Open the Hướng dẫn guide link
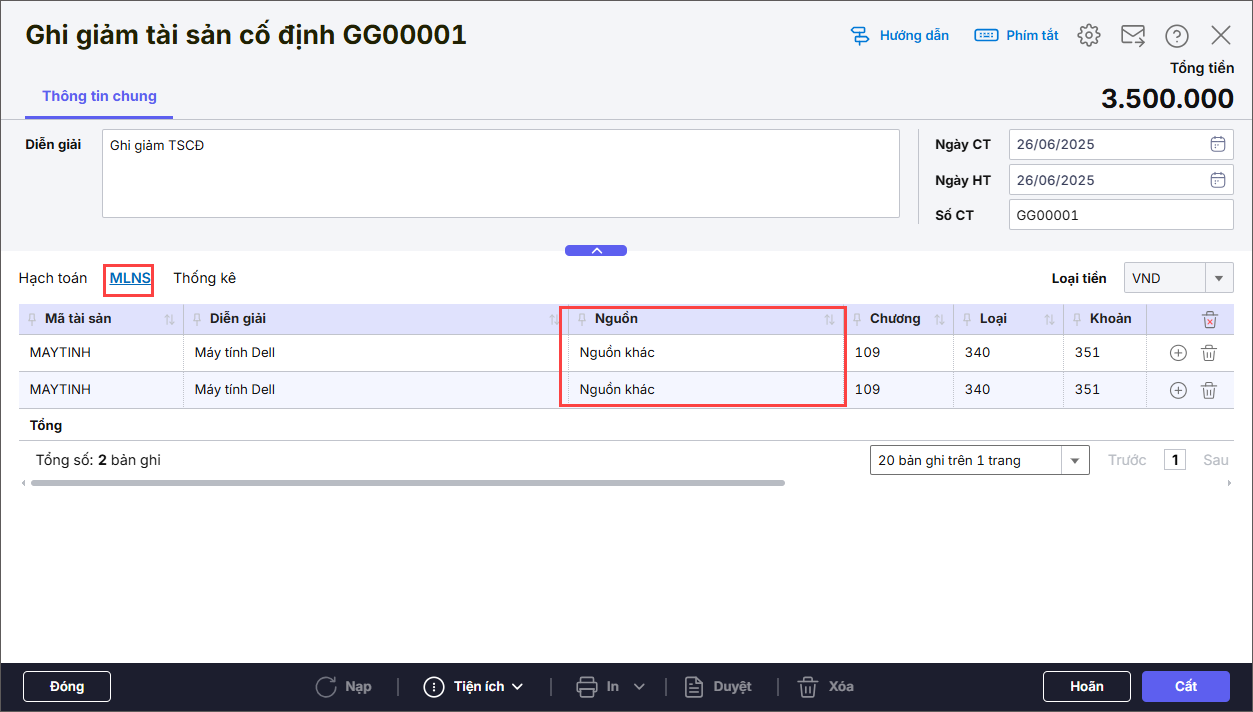 [899, 36]
